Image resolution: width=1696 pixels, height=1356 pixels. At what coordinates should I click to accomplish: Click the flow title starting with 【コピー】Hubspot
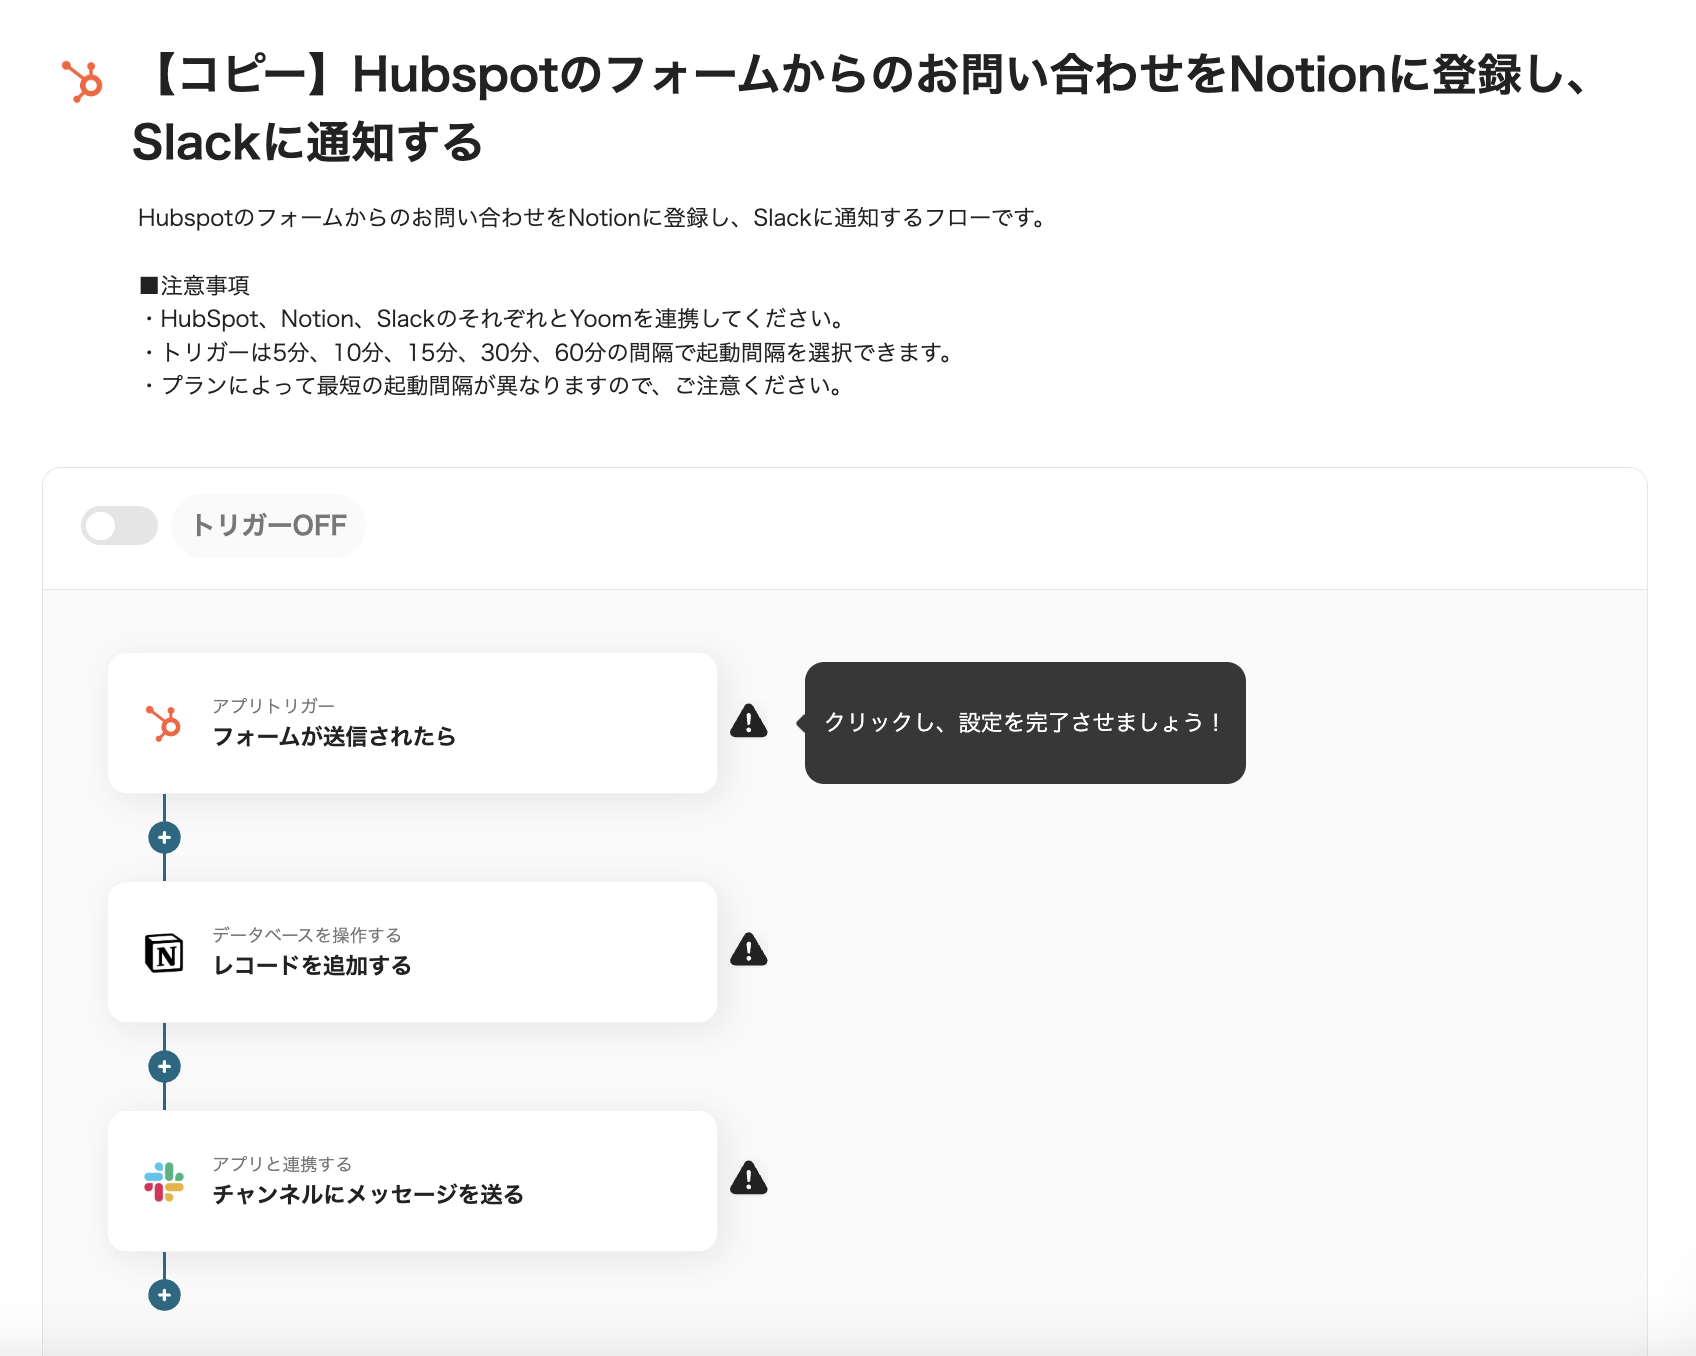click(860, 108)
